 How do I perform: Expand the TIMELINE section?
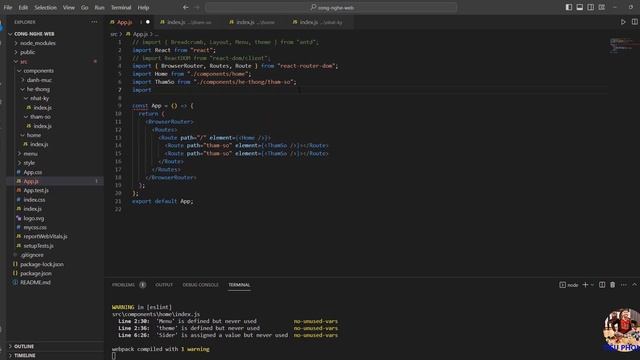[x=24, y=356]
